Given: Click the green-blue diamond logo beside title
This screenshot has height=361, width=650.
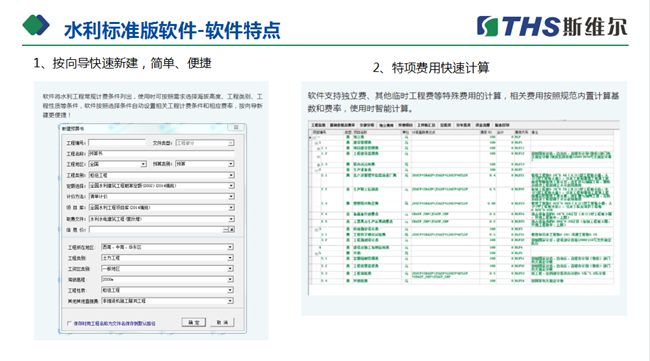Looking at the screenshot, I should coord(36,25).
